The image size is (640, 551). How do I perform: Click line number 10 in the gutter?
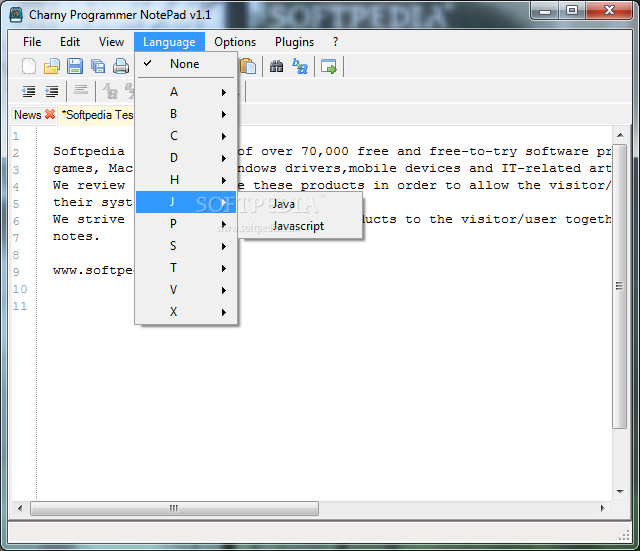click(20, 289)
